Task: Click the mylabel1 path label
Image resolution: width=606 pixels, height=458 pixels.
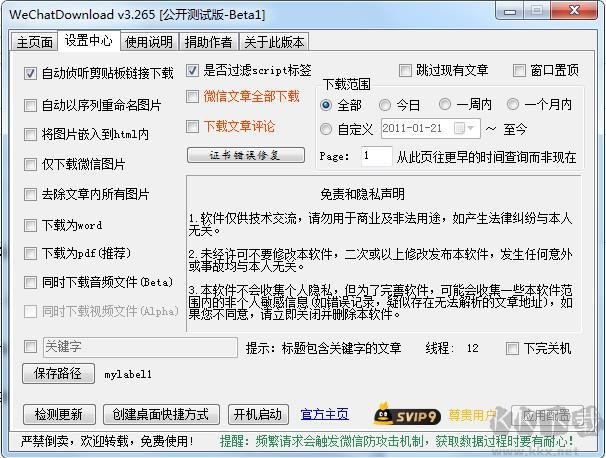Action: 128,374
